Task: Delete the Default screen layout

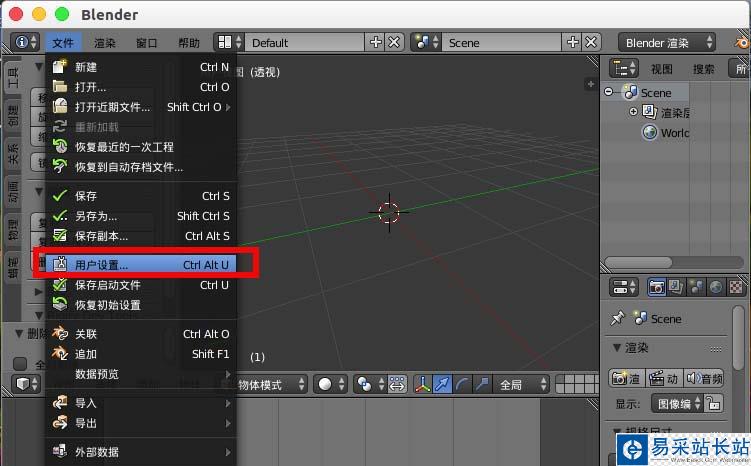Action: (x=394, y=42)
